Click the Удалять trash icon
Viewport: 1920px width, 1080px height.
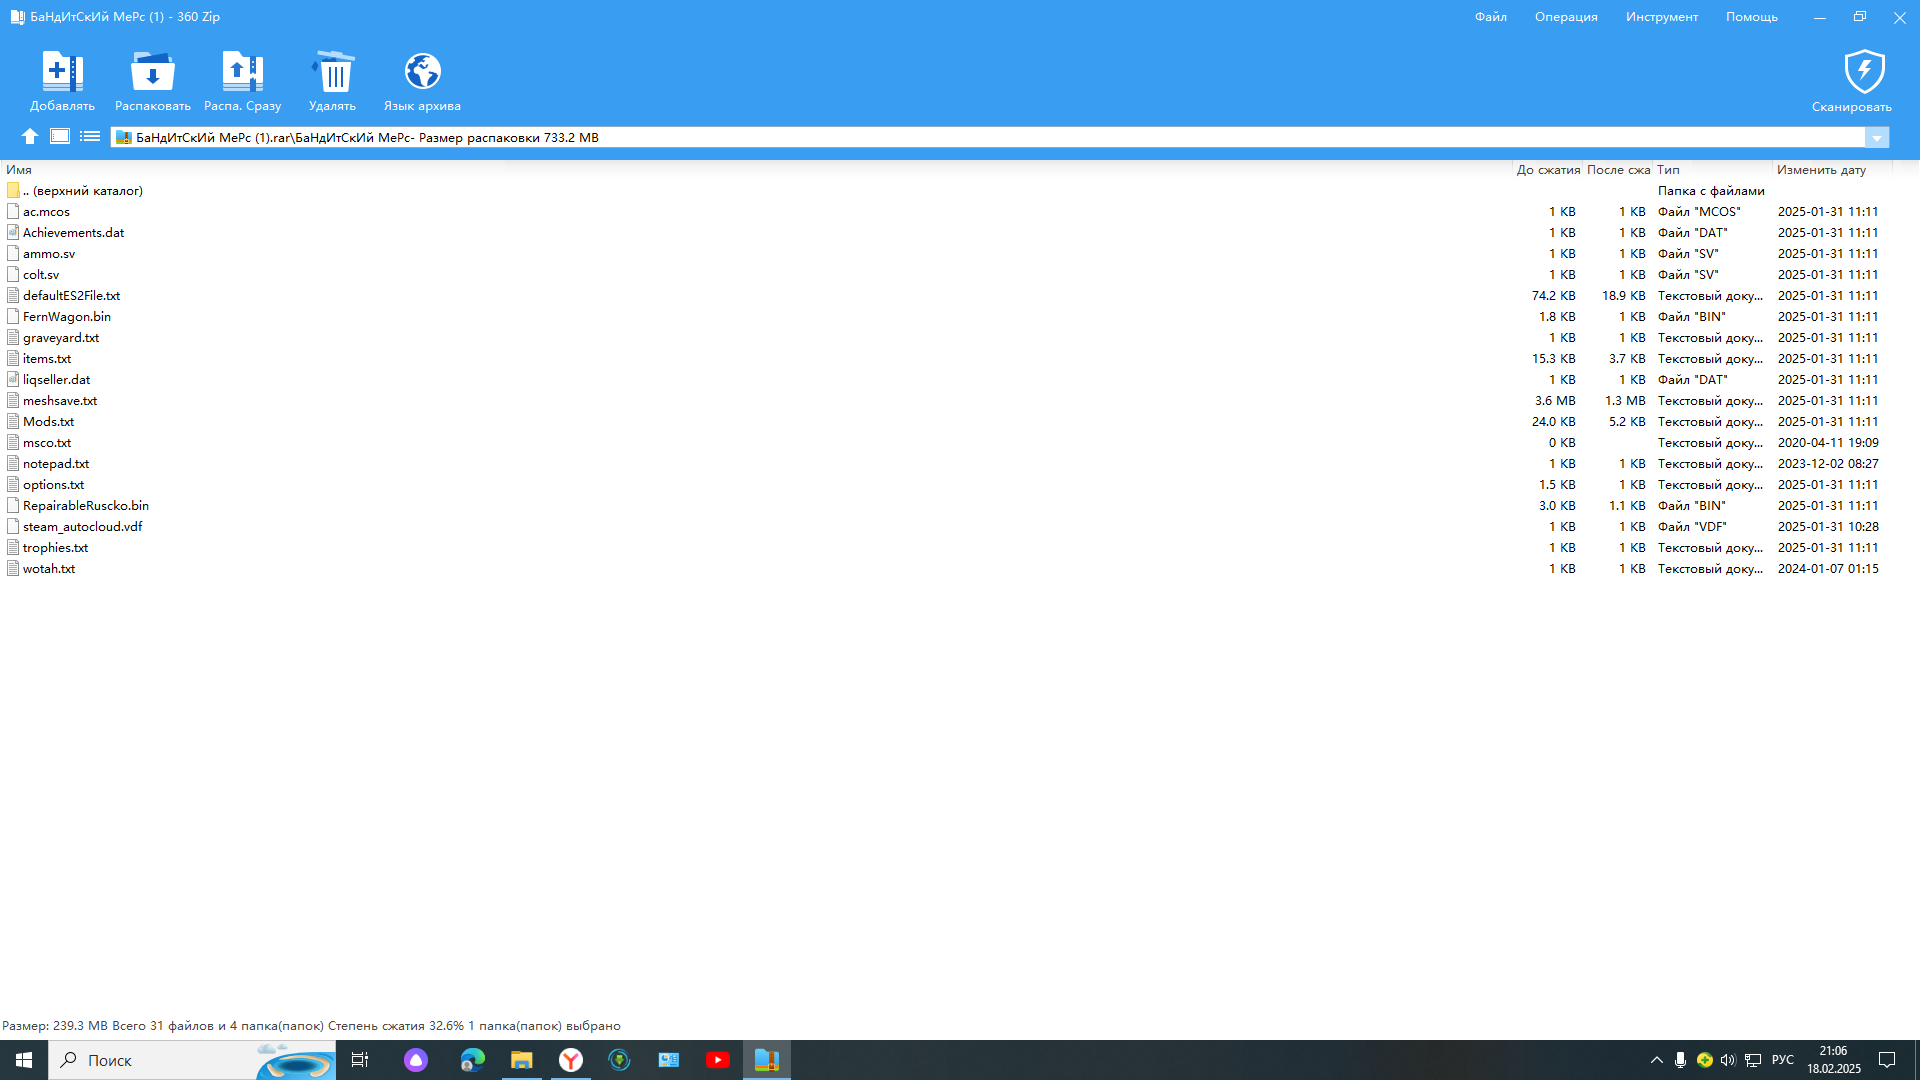coord(333,72)
